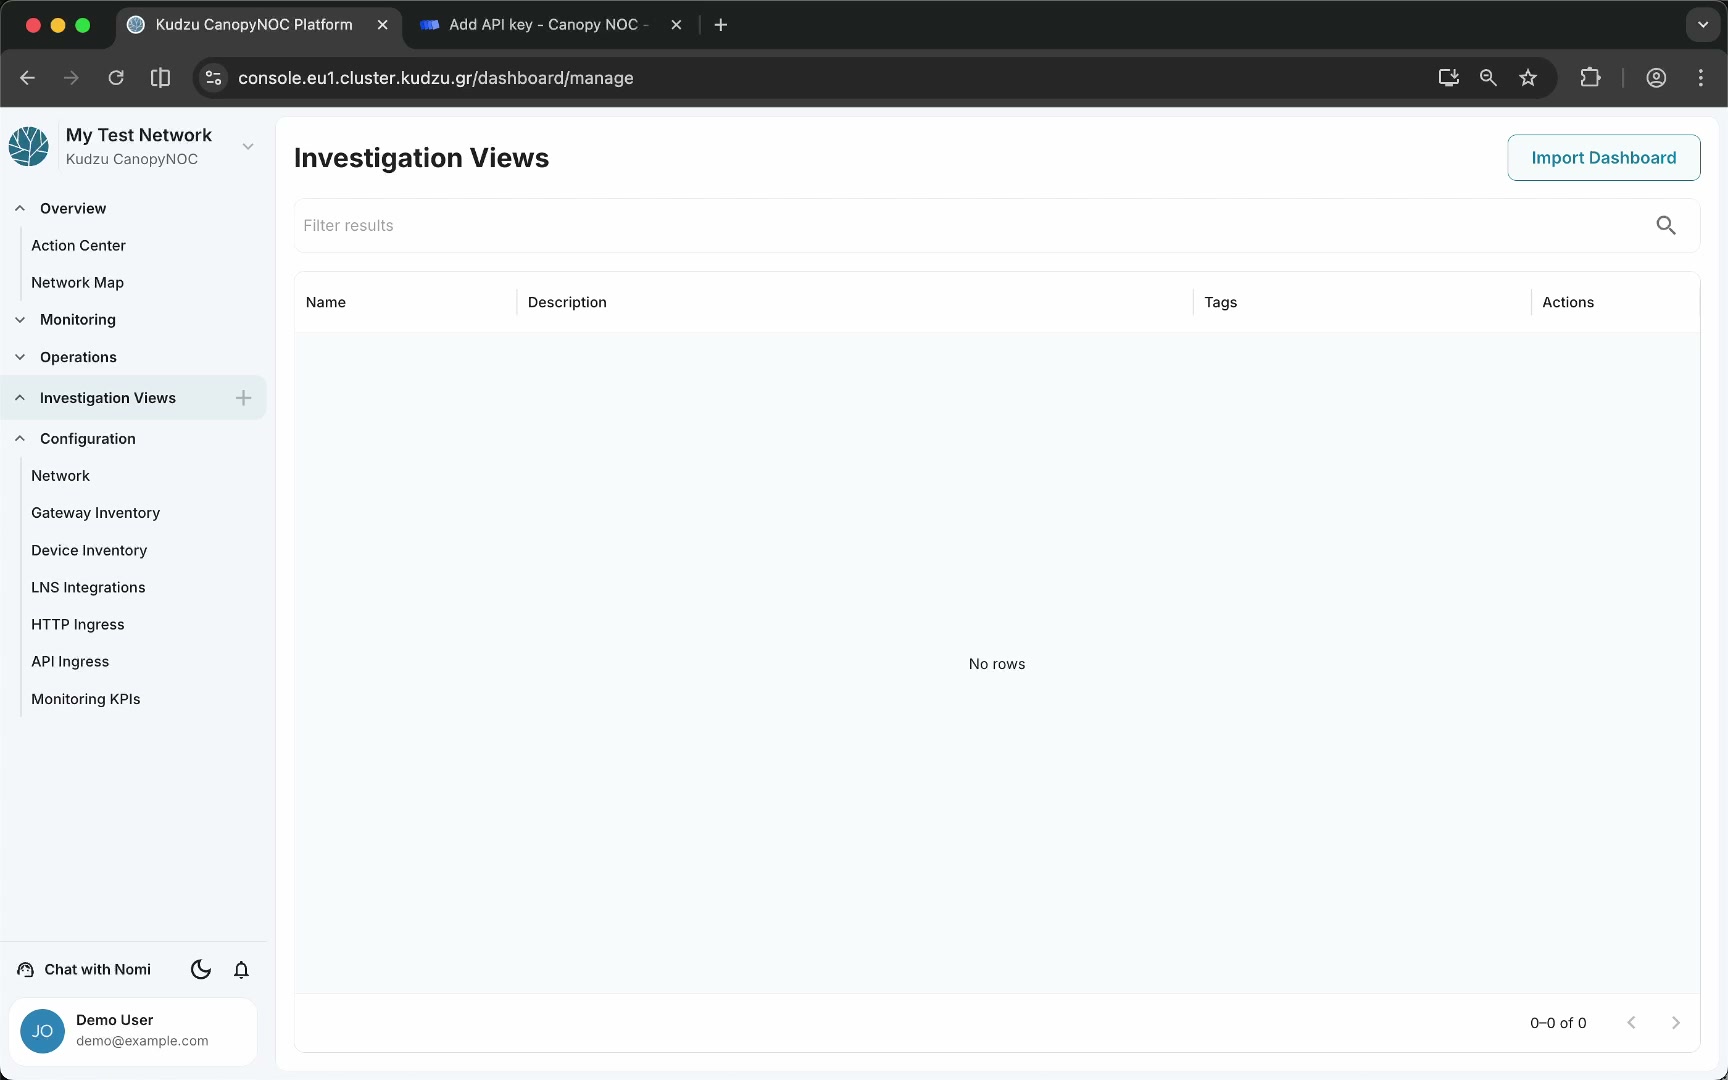Open Network Map page
This screenshot has height=1080, width=1728.
coord(77,282)
